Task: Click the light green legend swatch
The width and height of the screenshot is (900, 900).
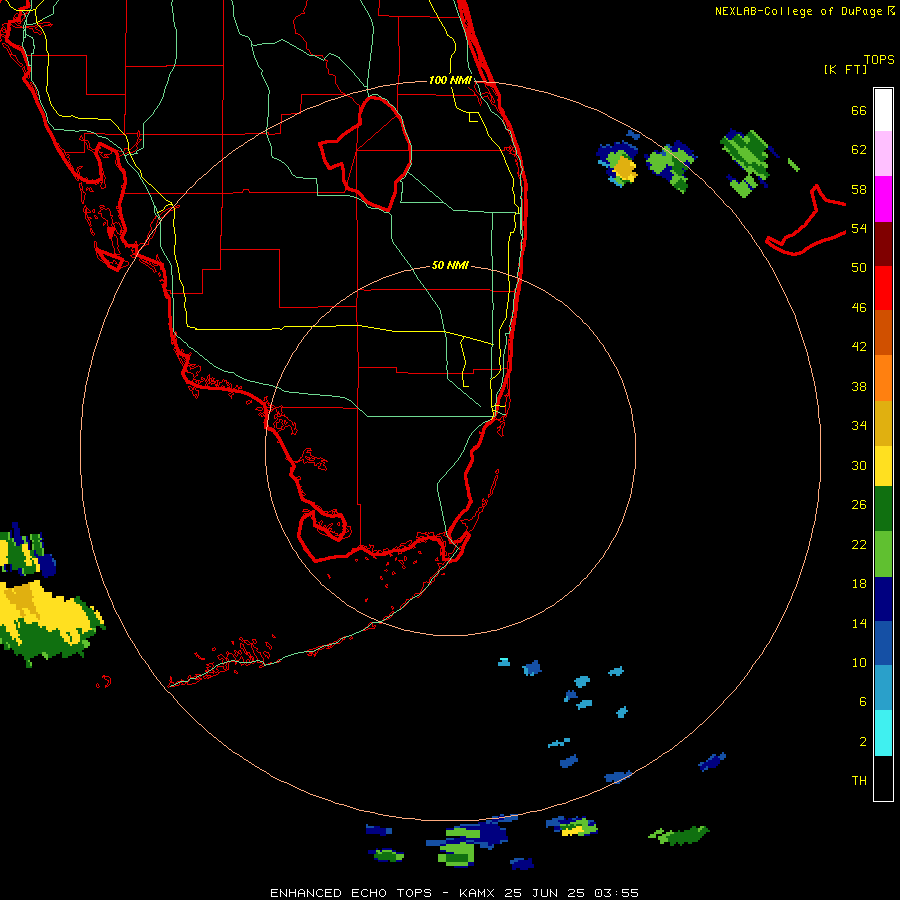Action: [x=883, y=554]
